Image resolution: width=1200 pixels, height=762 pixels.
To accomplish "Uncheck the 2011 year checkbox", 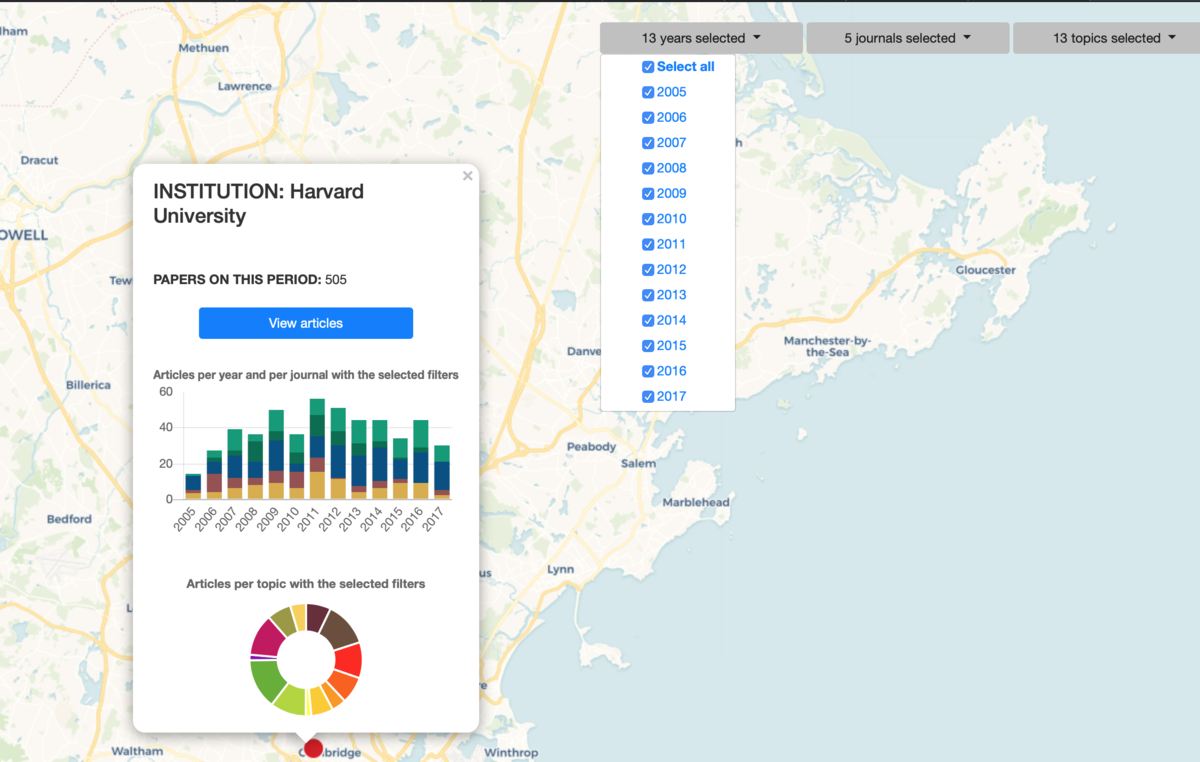I will [648, 244].
